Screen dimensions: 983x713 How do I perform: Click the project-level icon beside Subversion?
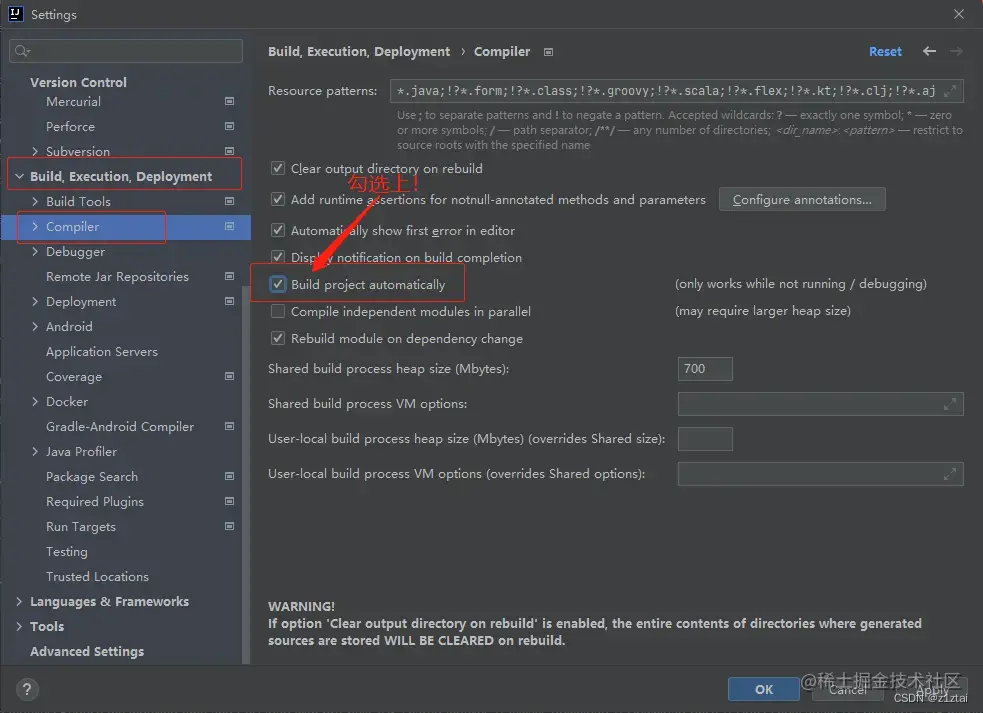pos(229,151)
